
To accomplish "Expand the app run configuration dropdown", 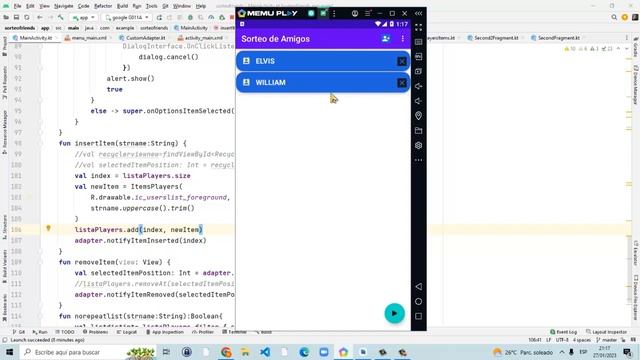I will (83, 18).
